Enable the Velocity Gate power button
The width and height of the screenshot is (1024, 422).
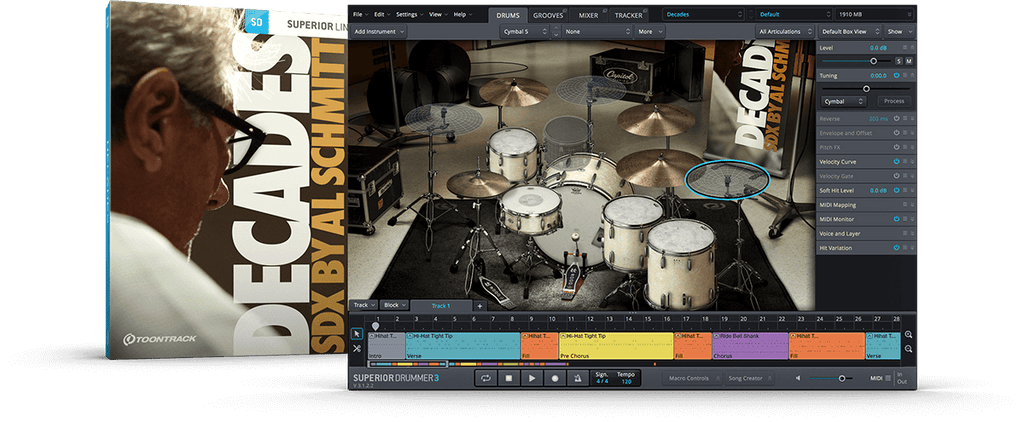click(x=897, y=176)
